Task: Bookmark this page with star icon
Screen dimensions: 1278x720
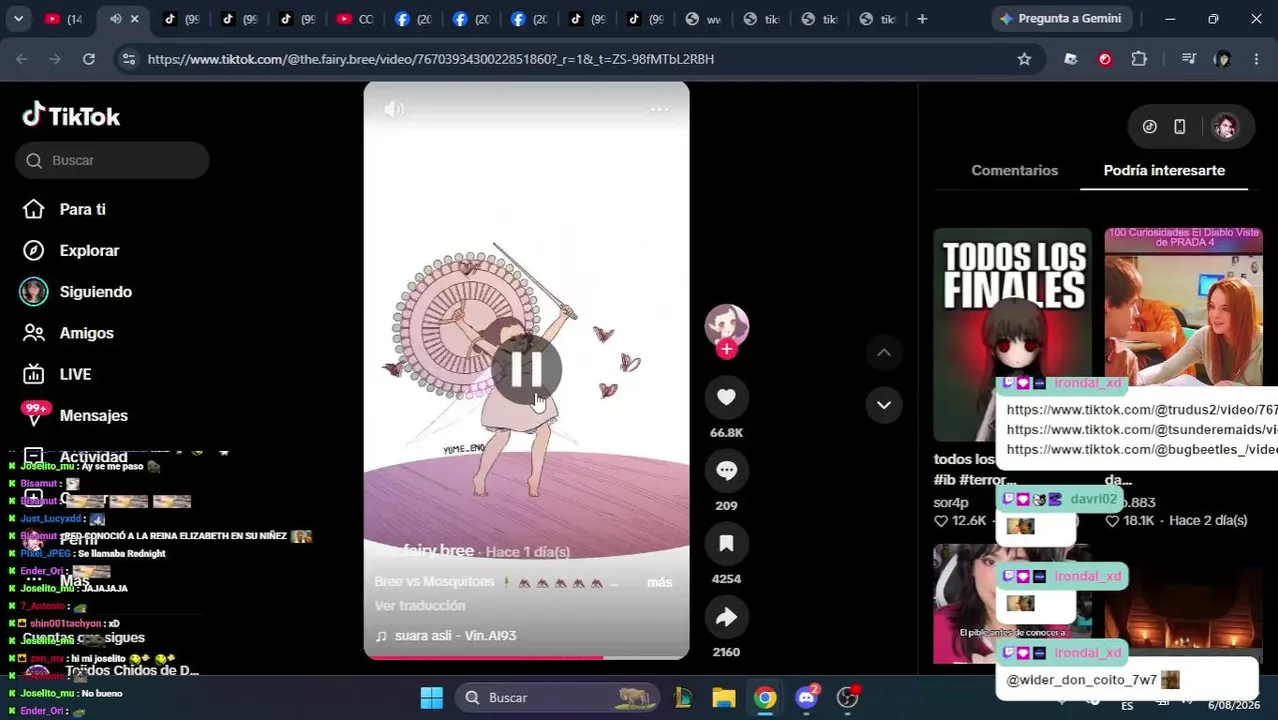Action: (1024, 59)
